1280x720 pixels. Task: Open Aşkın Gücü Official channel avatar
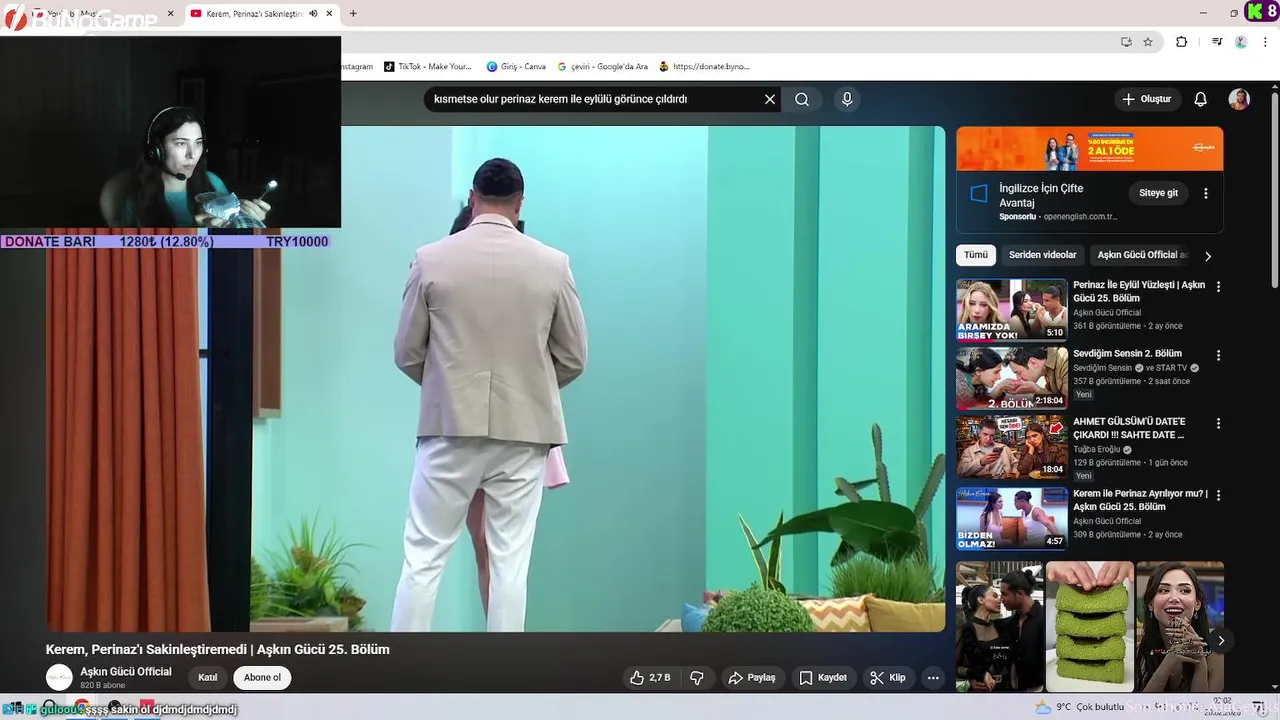[x=60, y=677]
